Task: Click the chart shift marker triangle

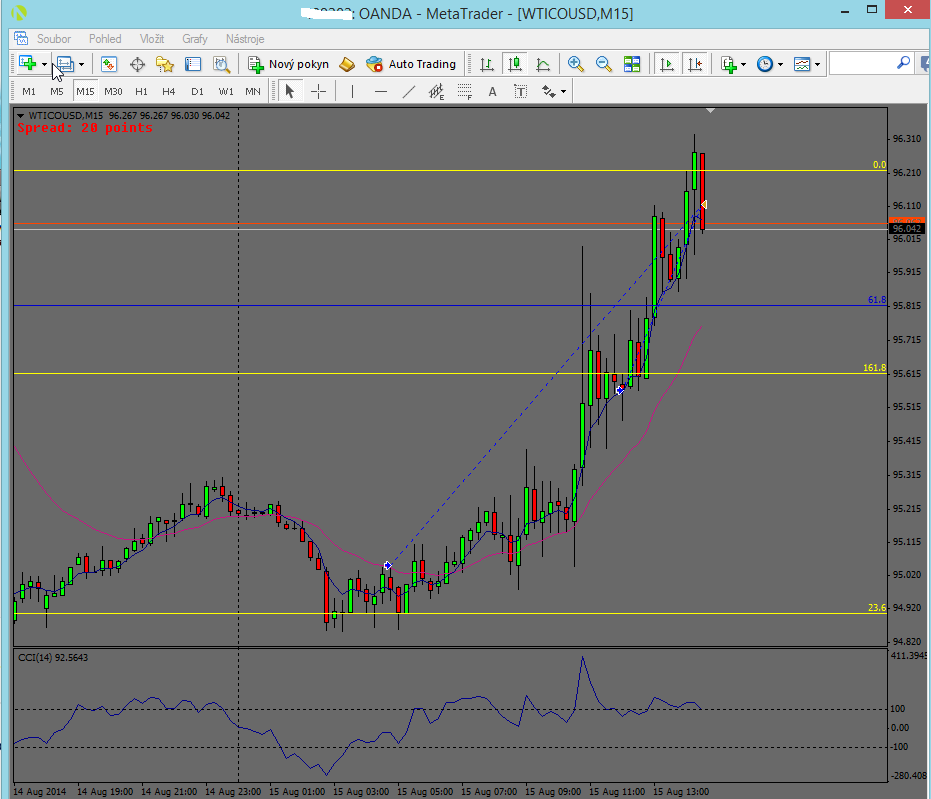Action: click(x=710, y=110)
